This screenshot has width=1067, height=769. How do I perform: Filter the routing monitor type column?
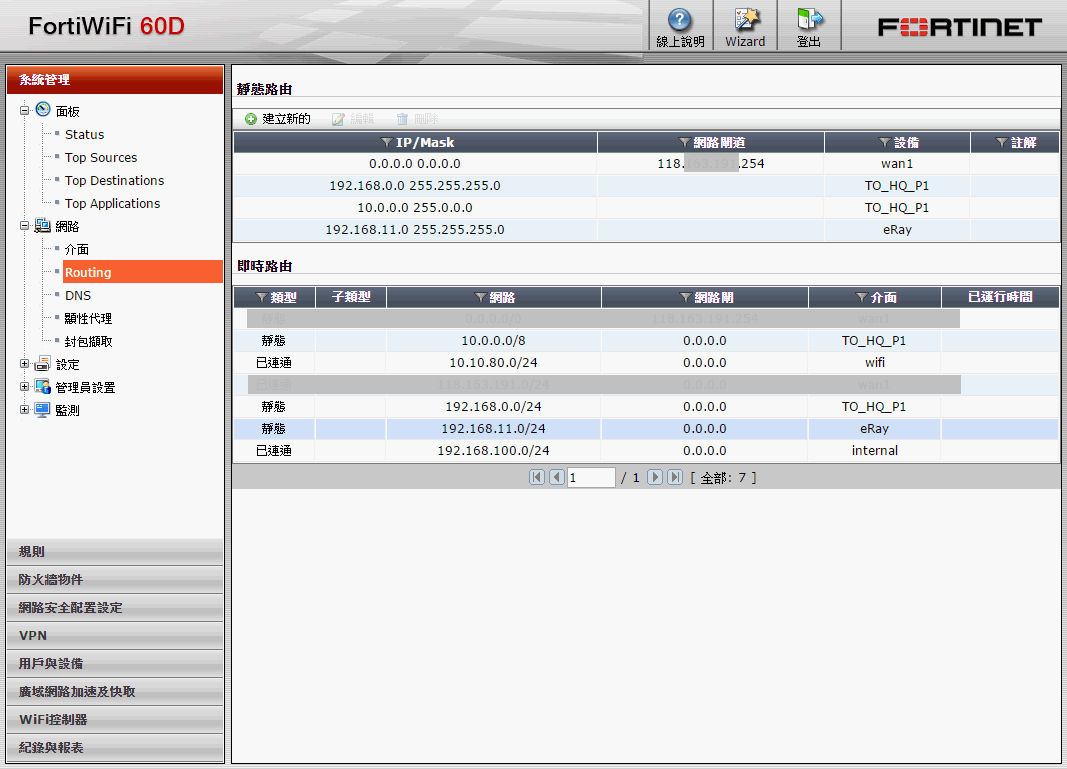pyautogui.click(x=261, y=297)
